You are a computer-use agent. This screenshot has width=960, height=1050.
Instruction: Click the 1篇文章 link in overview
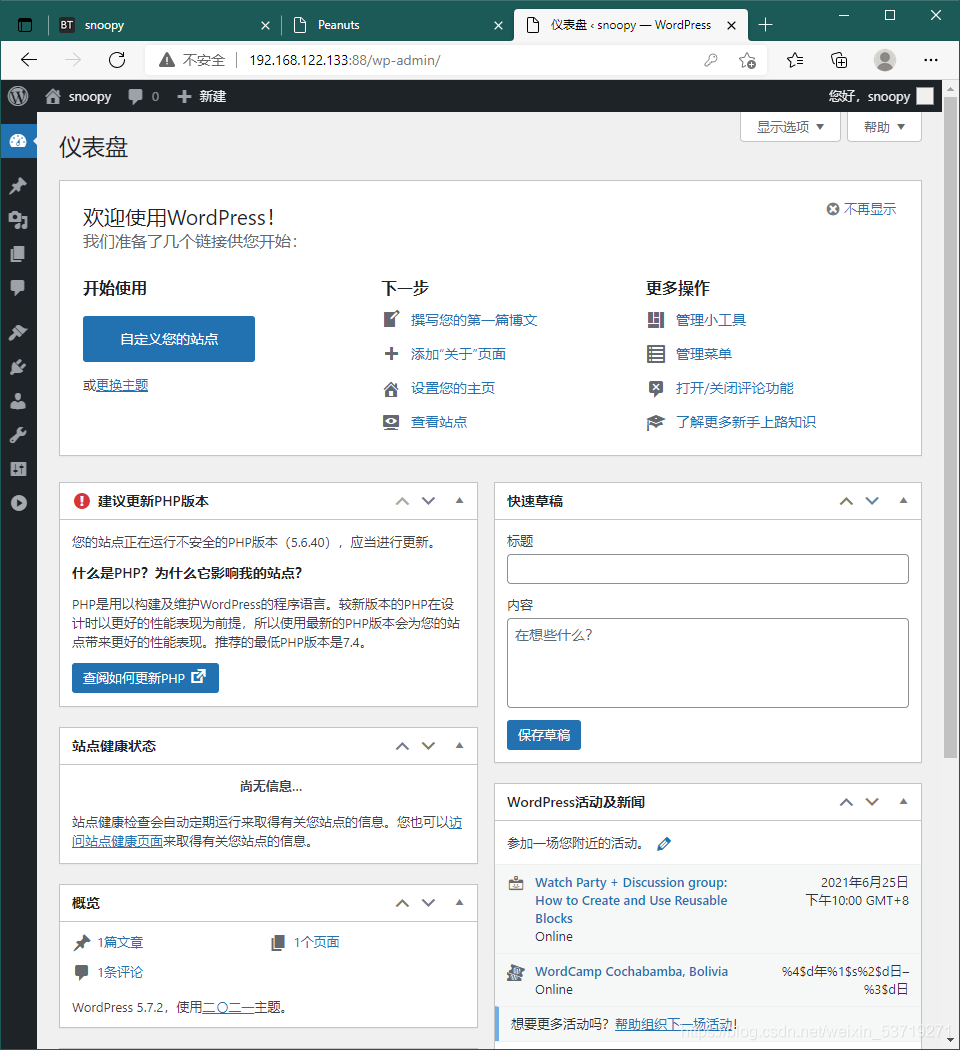pyautogui.click(x=121, y=942)
